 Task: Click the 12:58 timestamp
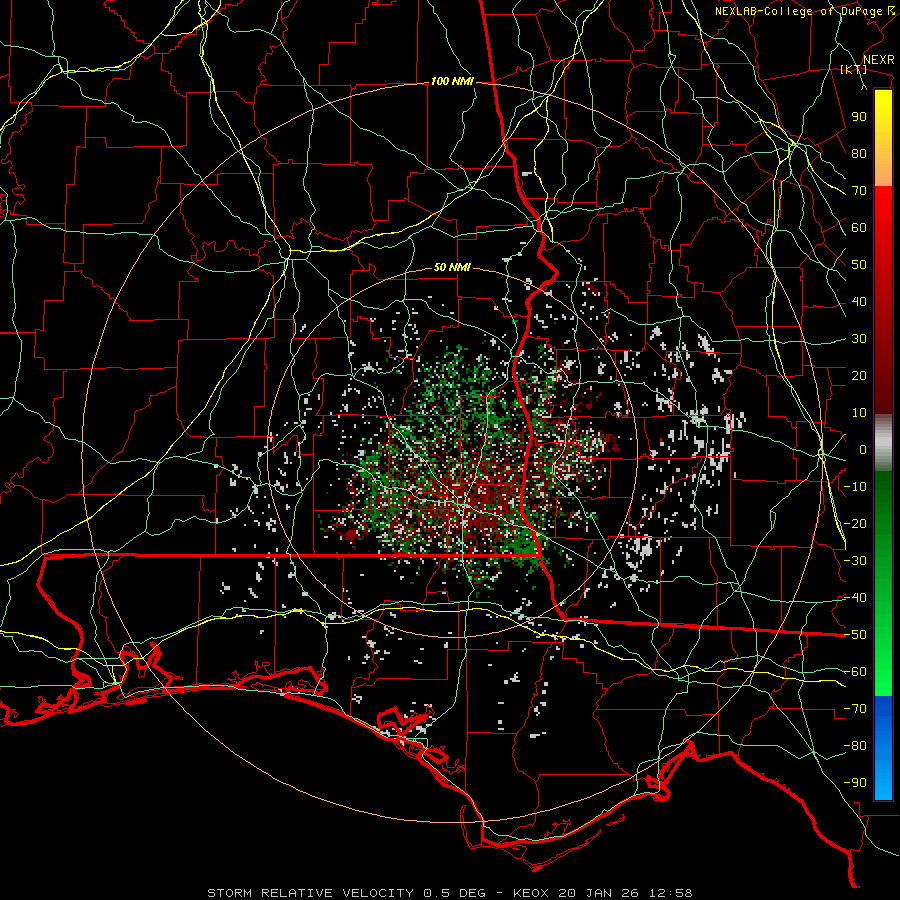(671, 893)
